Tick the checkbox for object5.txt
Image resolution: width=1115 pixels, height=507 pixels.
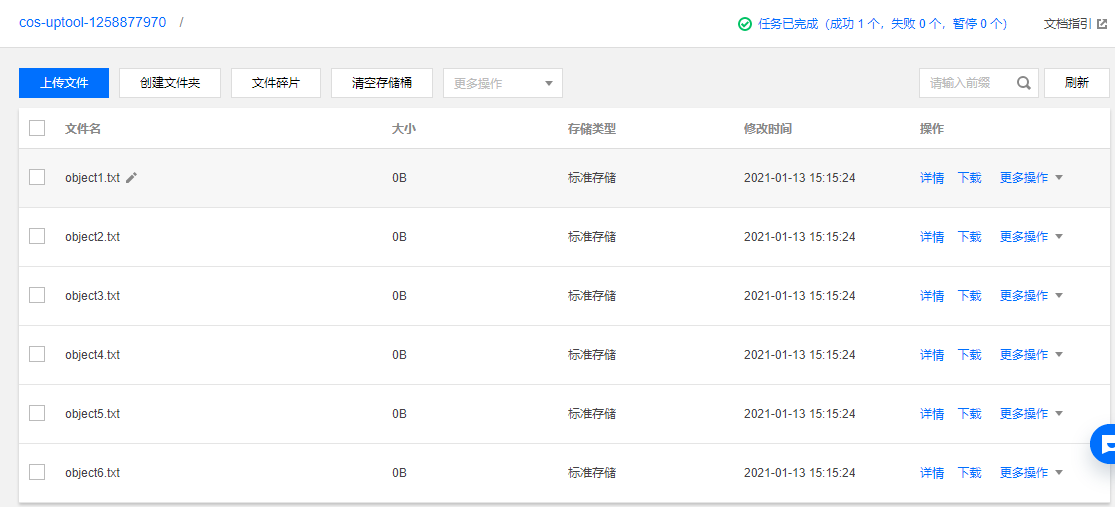(x=37, y=413)
